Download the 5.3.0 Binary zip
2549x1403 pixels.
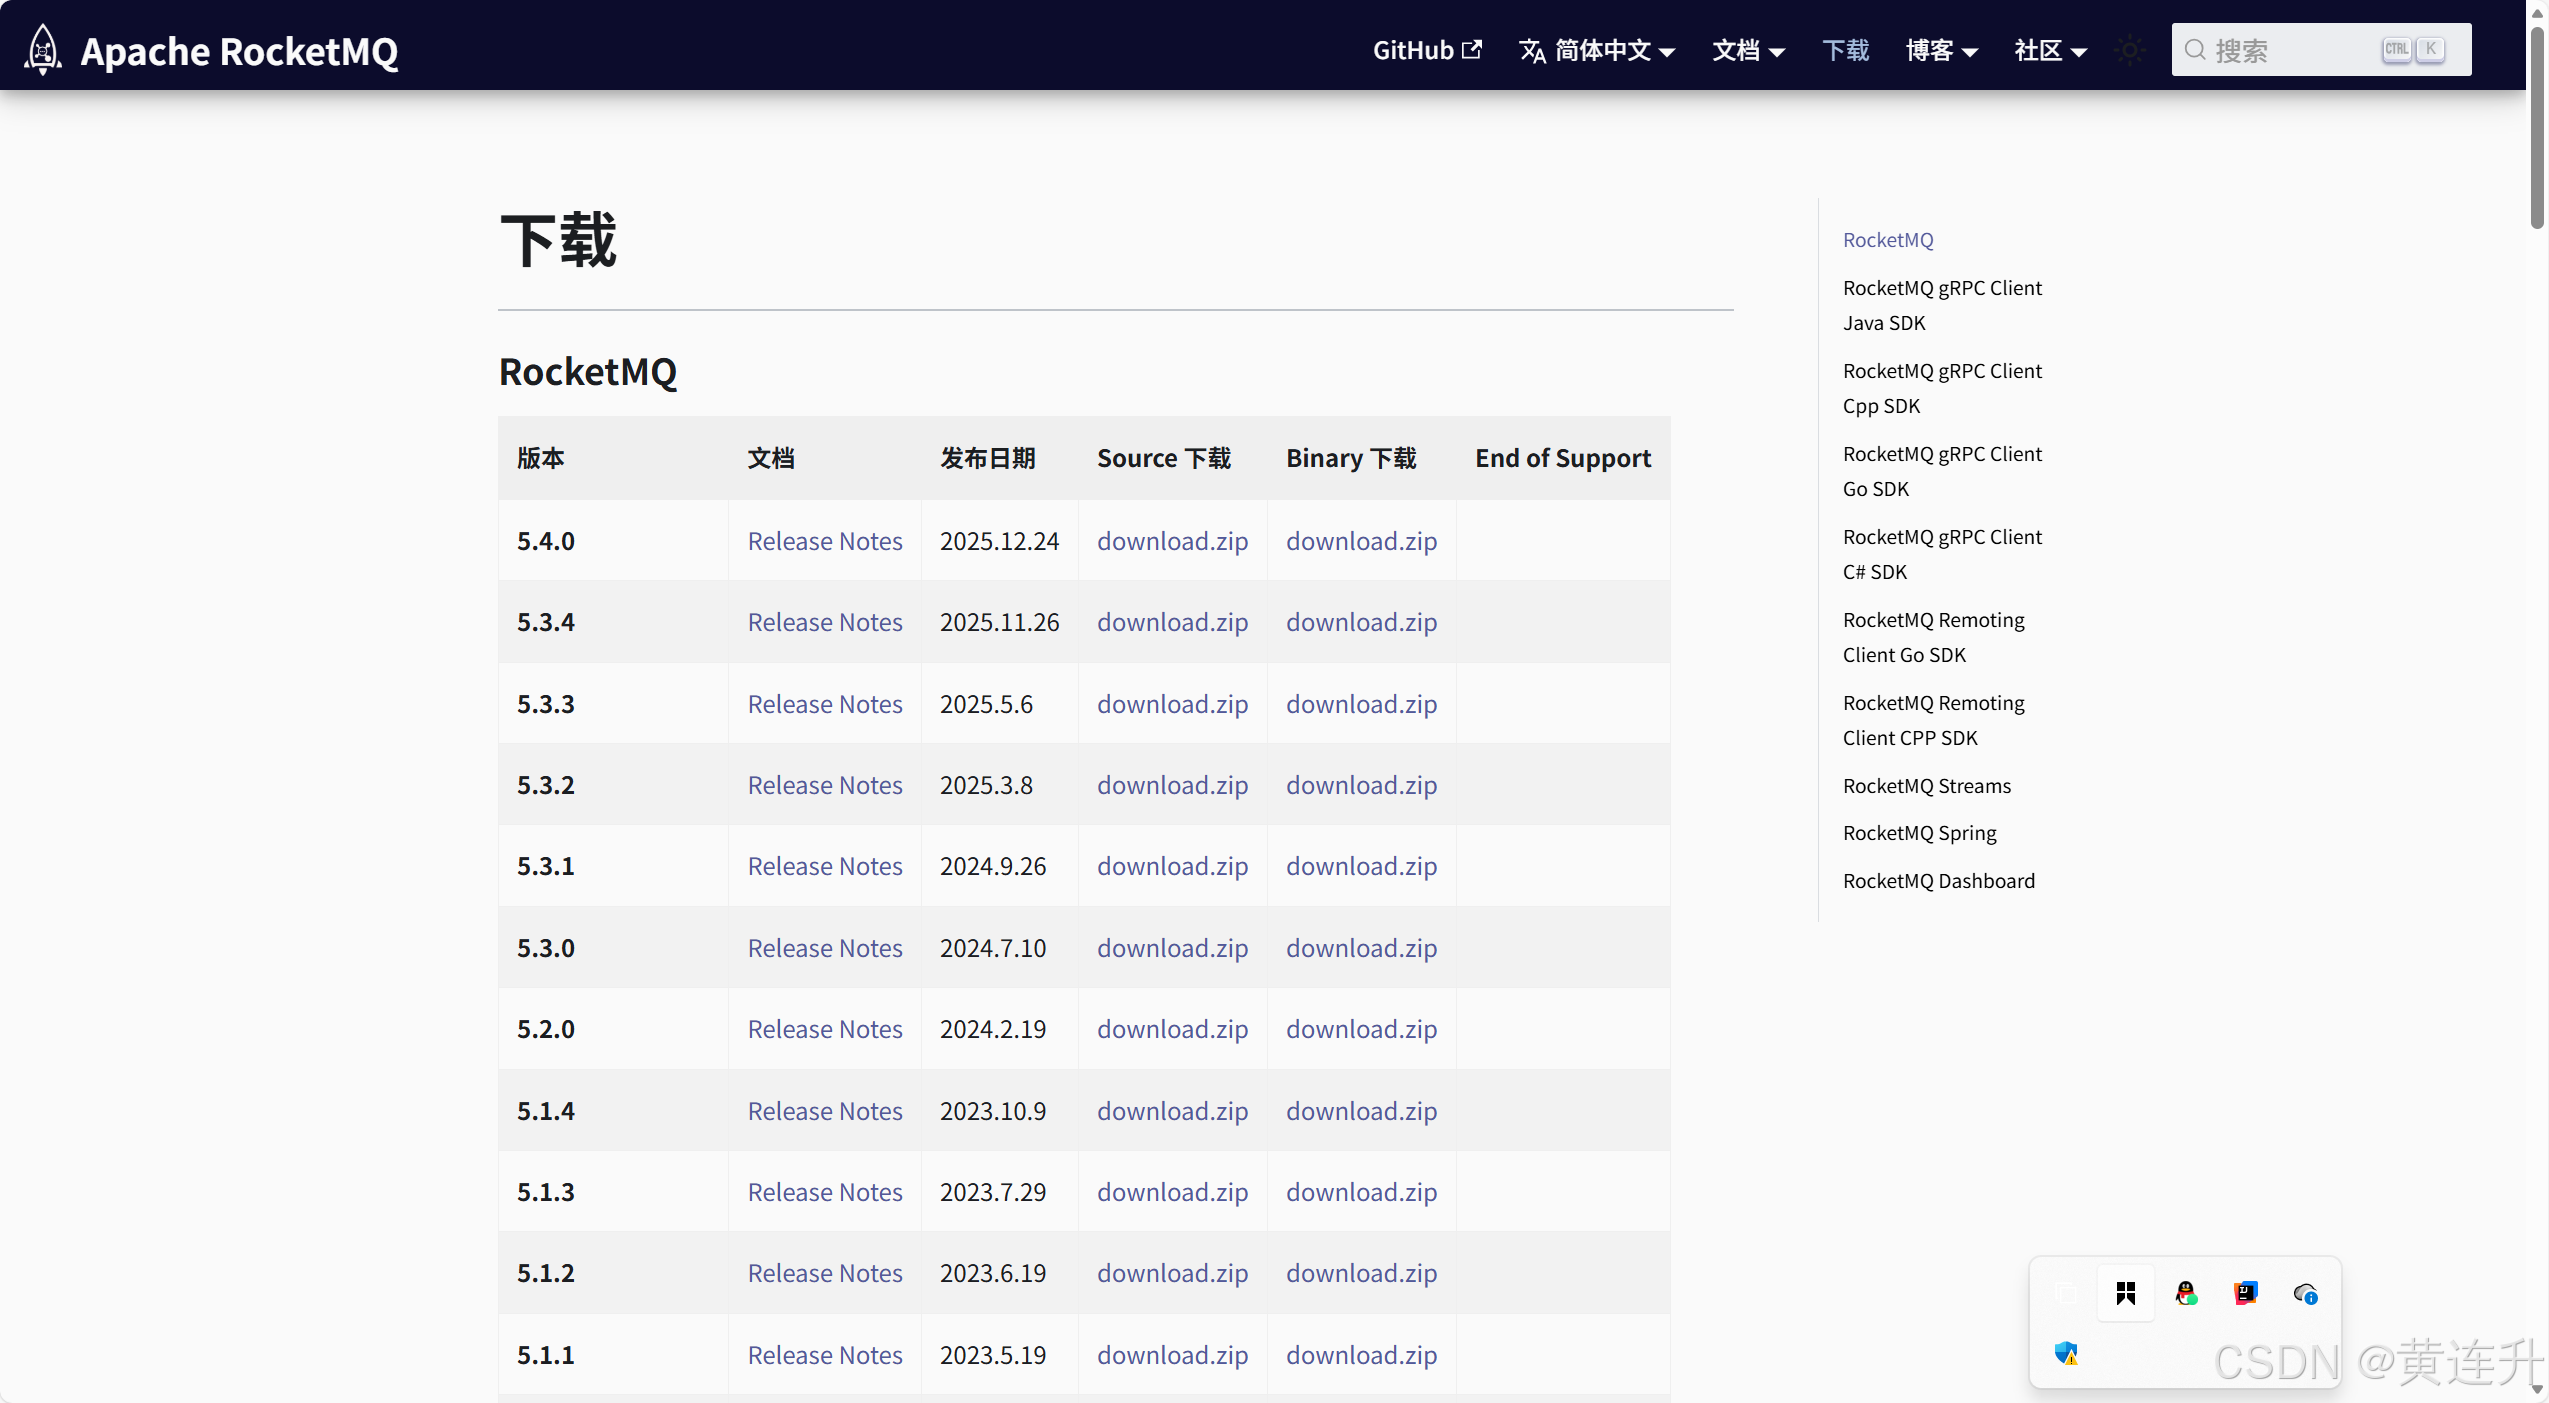tap(1361, 948)
